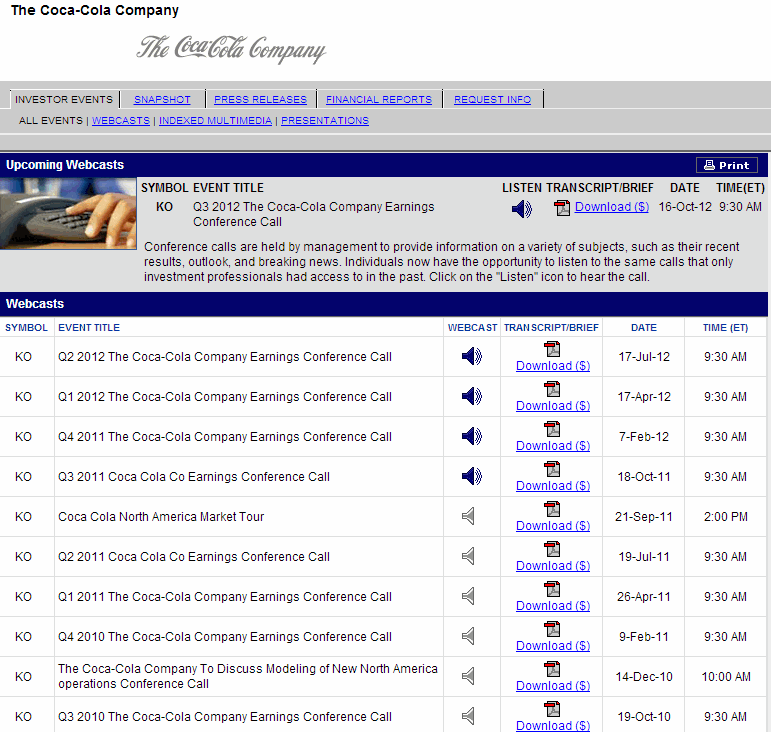Viewport: 771px width, 732px height.
Task: Show the Presentations sub-section
Action: click(324, 121)
